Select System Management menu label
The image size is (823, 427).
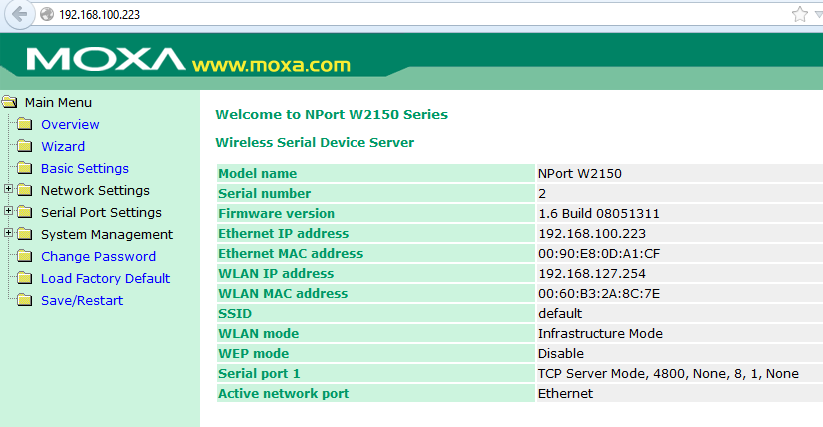click(107, 234)
